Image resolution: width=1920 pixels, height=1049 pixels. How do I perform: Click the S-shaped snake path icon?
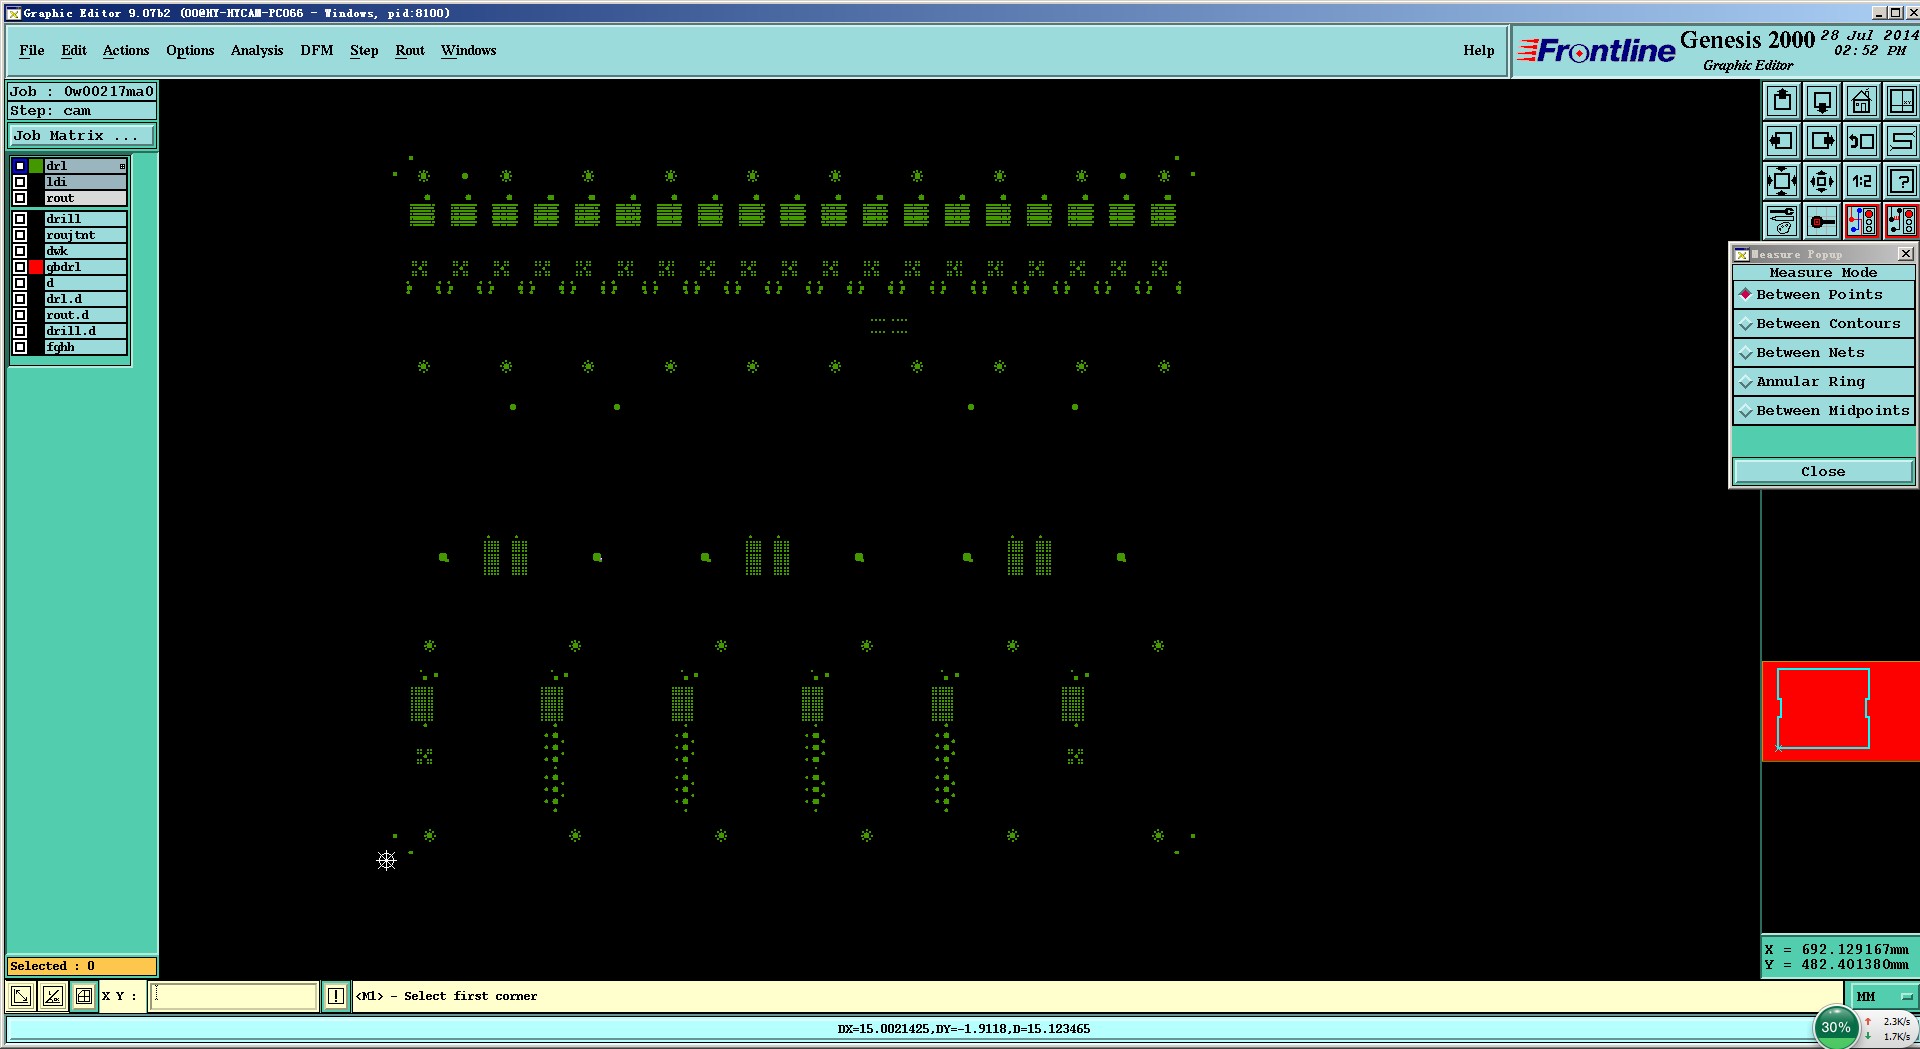(x=1901, y=141)
